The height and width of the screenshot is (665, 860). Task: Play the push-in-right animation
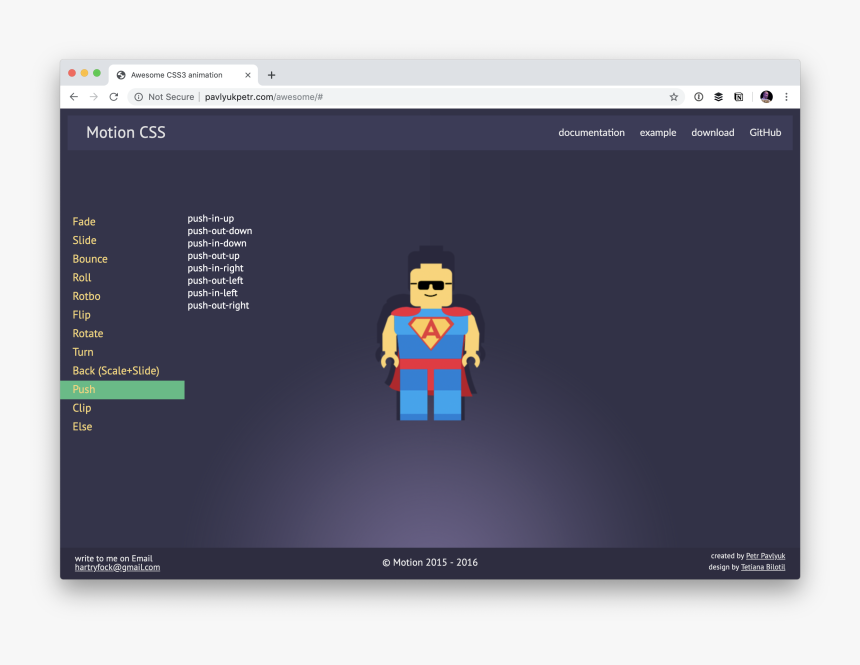[x=216, y=268]
